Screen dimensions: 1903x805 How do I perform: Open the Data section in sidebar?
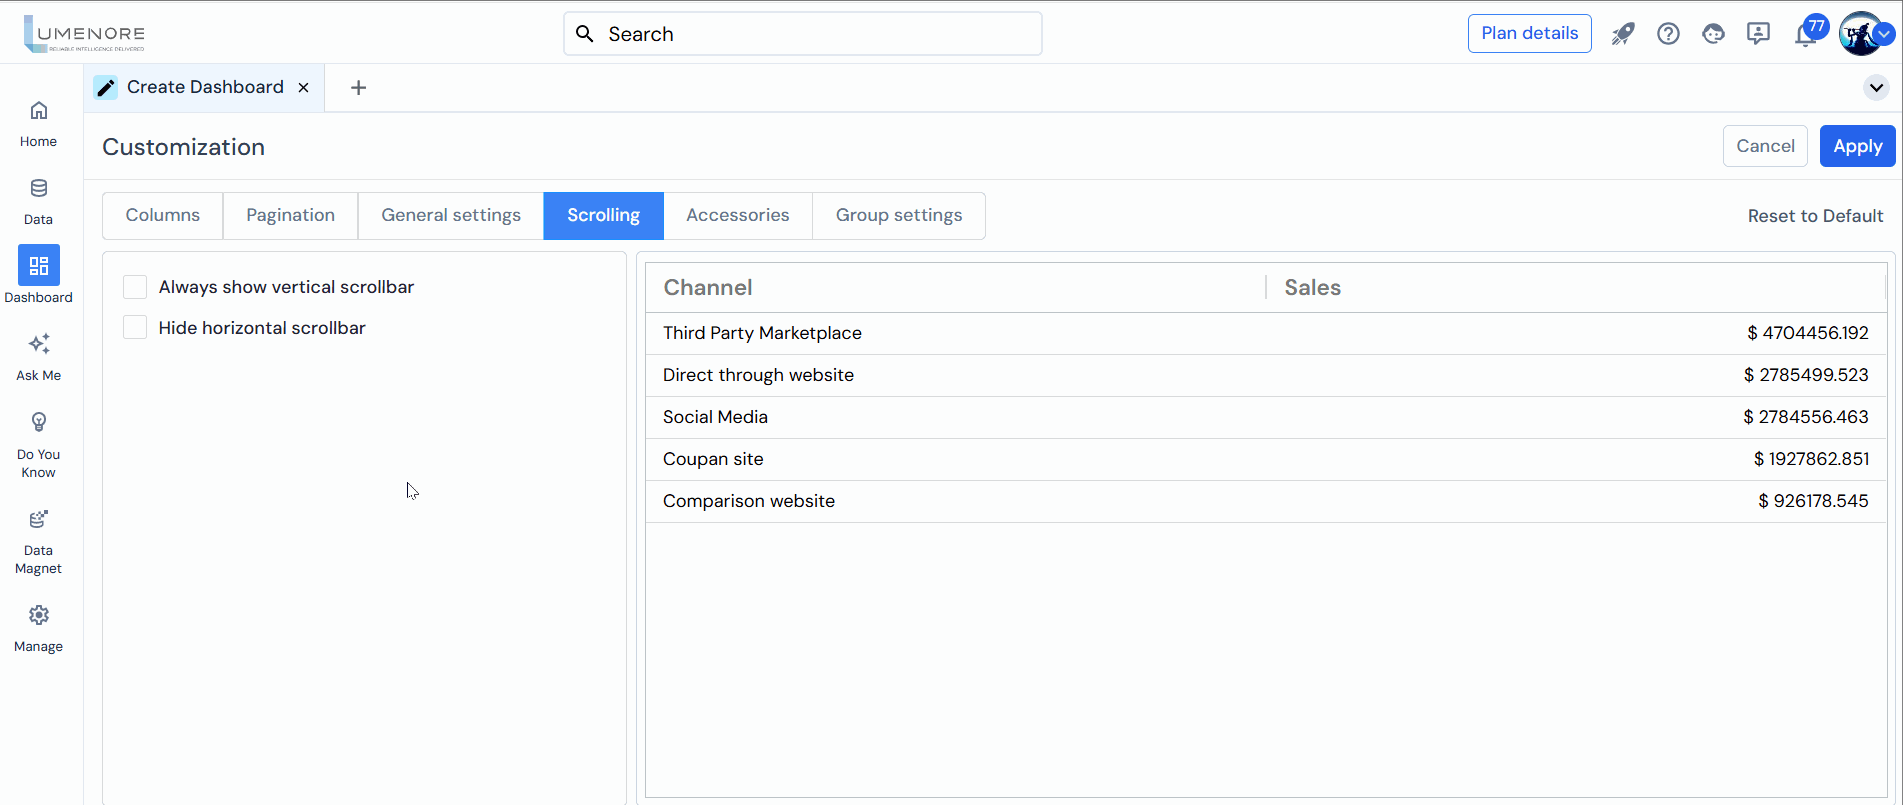pyautogui.click(x=38, y=190)
